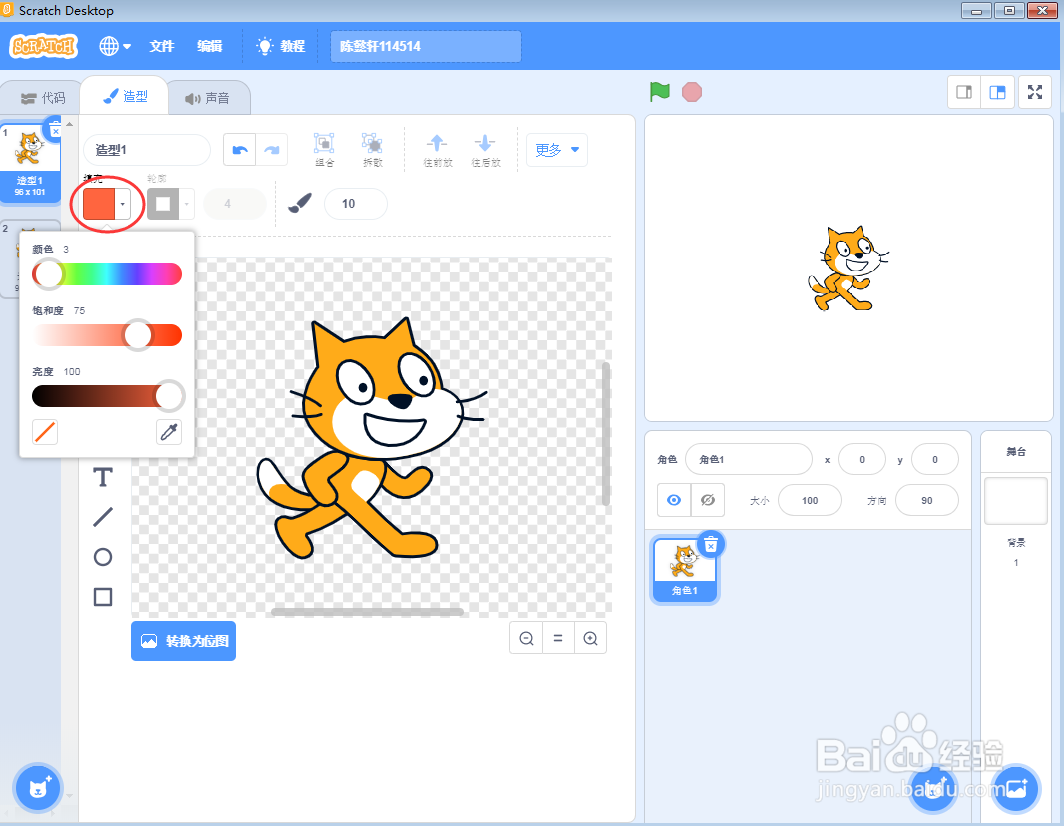Switch to the 造型 tab
The width and height of the screenshot is (1064, 826).
125,96
